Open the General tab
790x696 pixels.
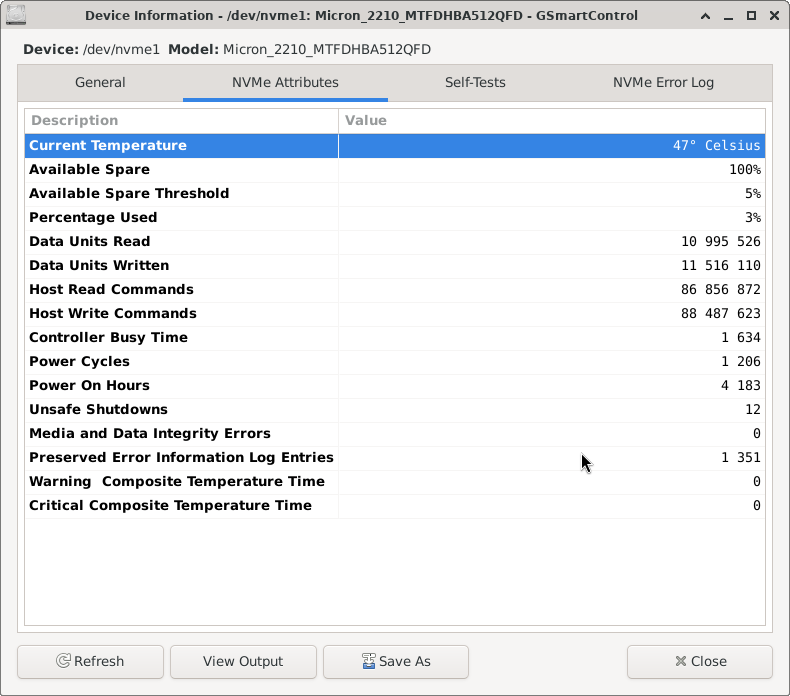pos(100,83)
